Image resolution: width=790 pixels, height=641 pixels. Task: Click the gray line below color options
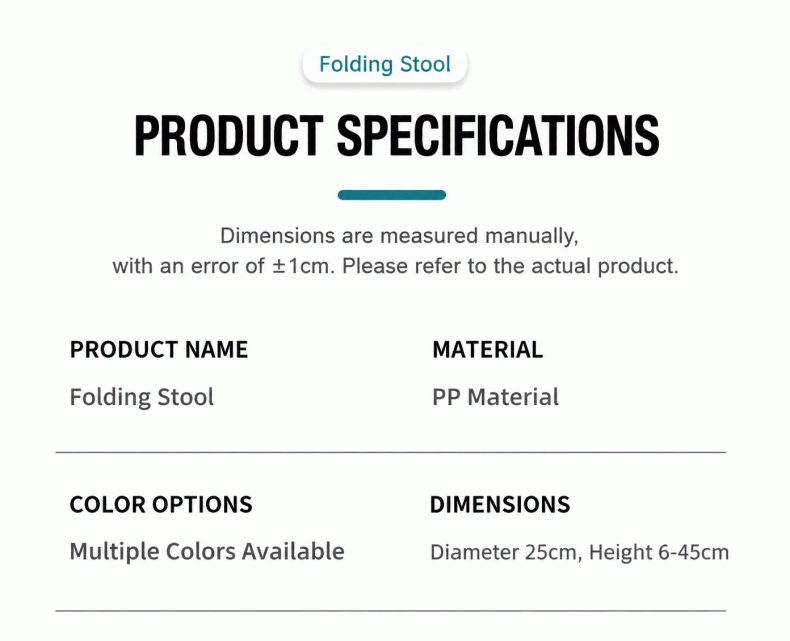coord(390,611)
